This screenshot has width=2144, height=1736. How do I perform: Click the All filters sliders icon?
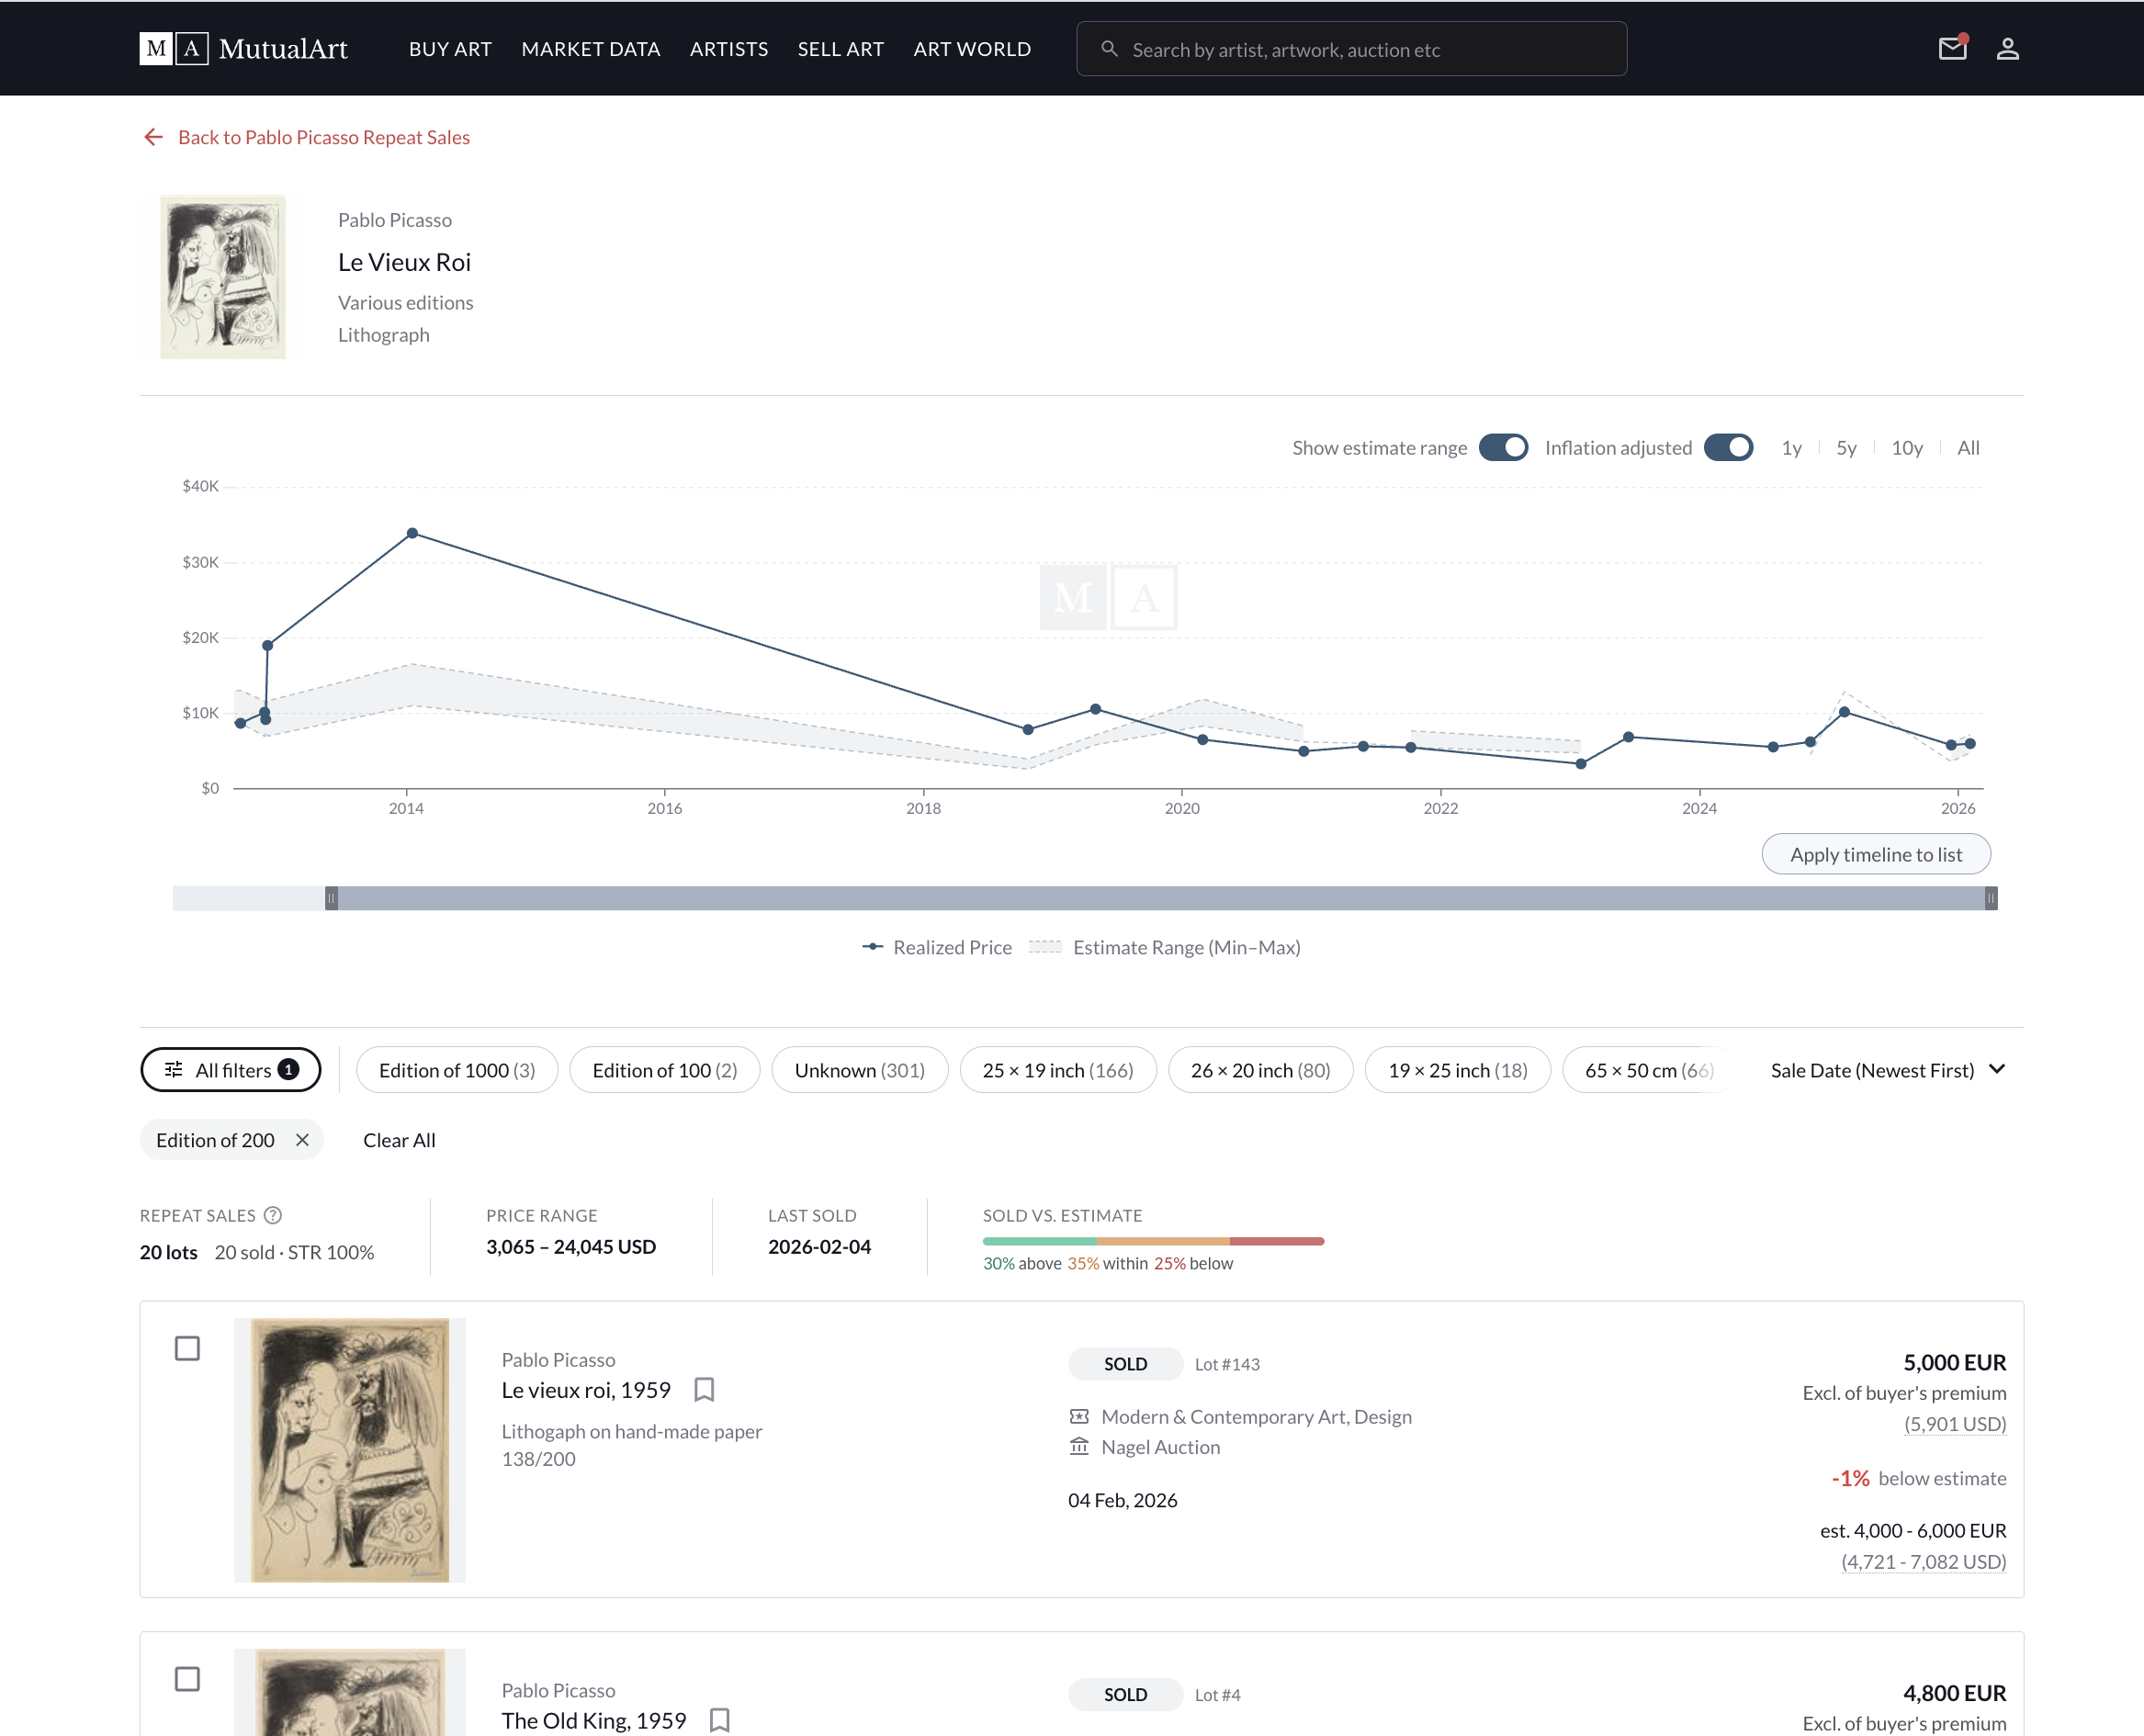pyautogui.click(x=174, y=1069)
